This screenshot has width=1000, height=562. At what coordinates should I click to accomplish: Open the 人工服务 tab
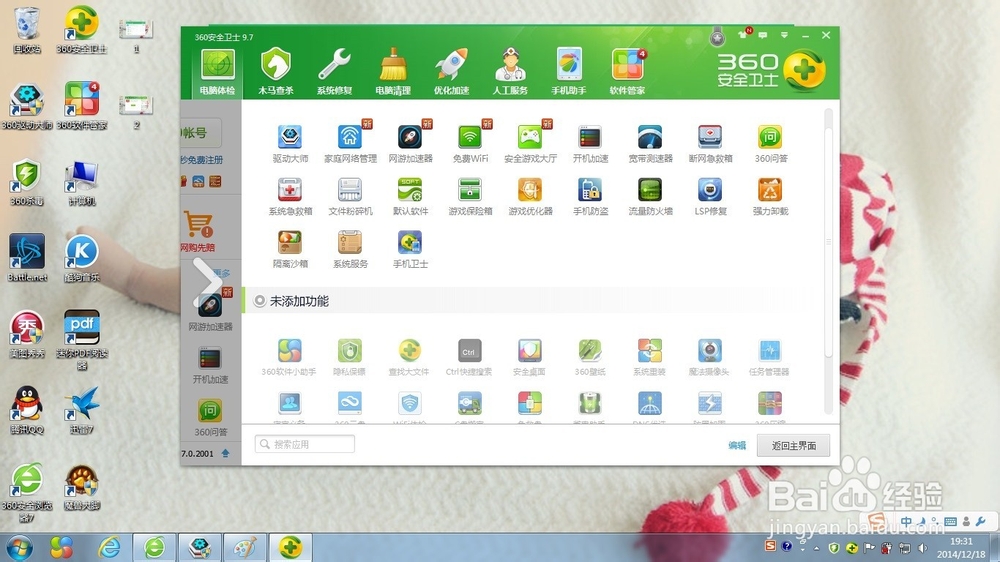pyautogui.click(x=510, y=73)
